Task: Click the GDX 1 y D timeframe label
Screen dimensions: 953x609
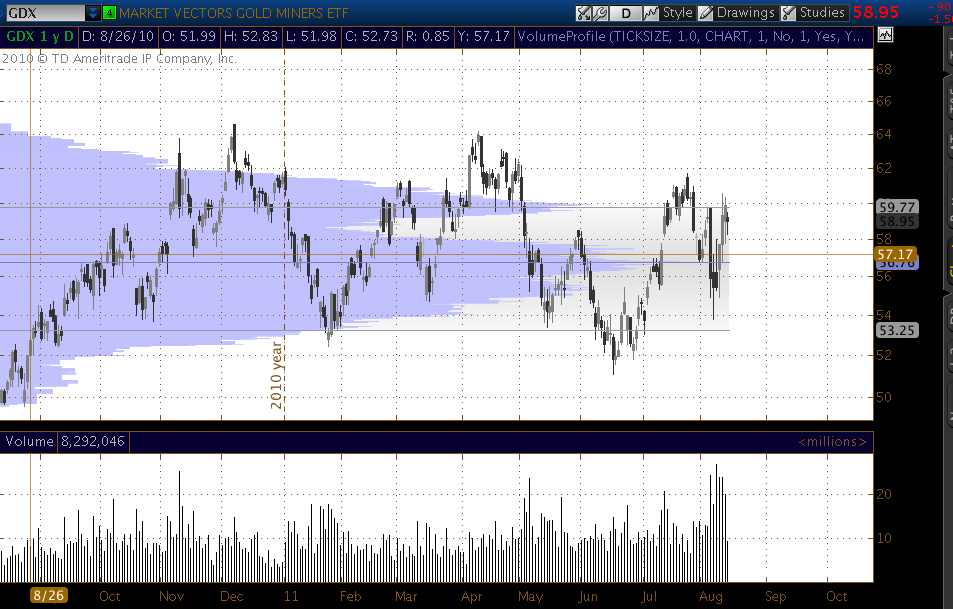Action: pos(39,36)
